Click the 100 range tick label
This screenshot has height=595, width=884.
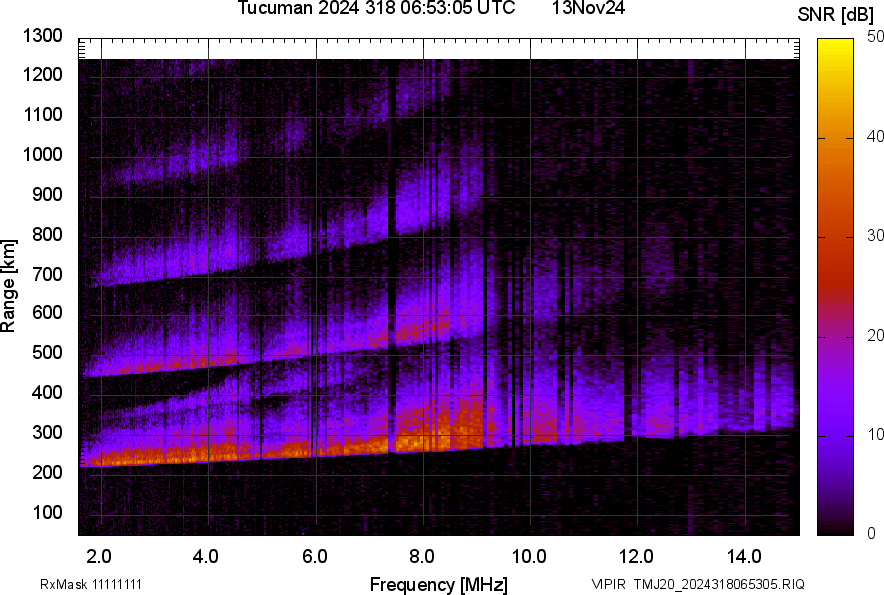[x=47, y=513]
